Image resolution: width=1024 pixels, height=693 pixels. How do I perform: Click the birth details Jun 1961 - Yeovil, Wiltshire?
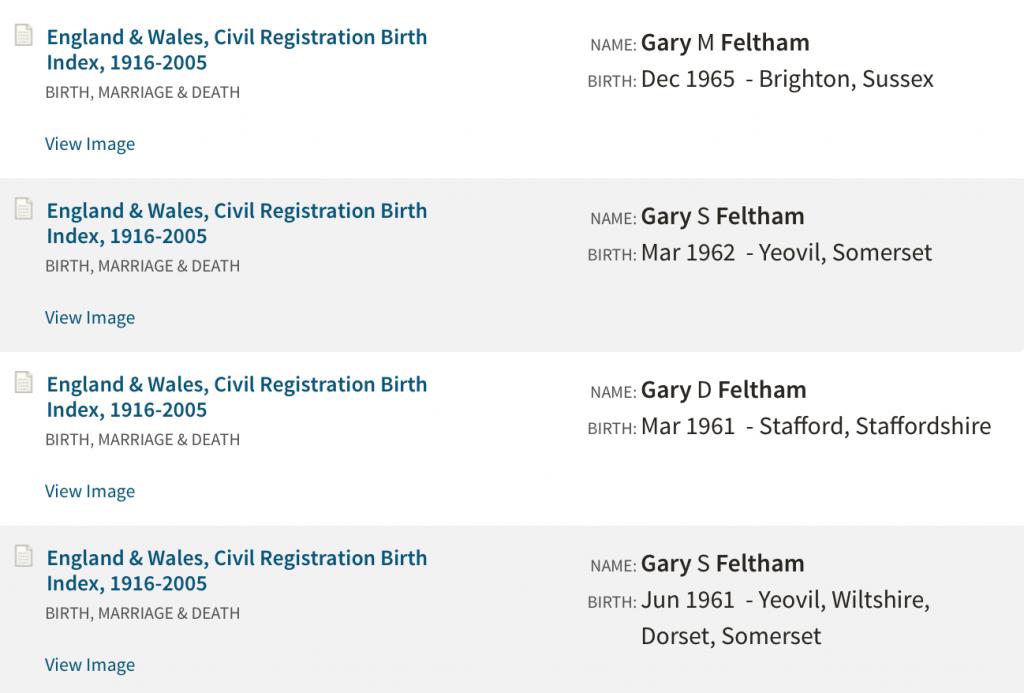[785, 601]
